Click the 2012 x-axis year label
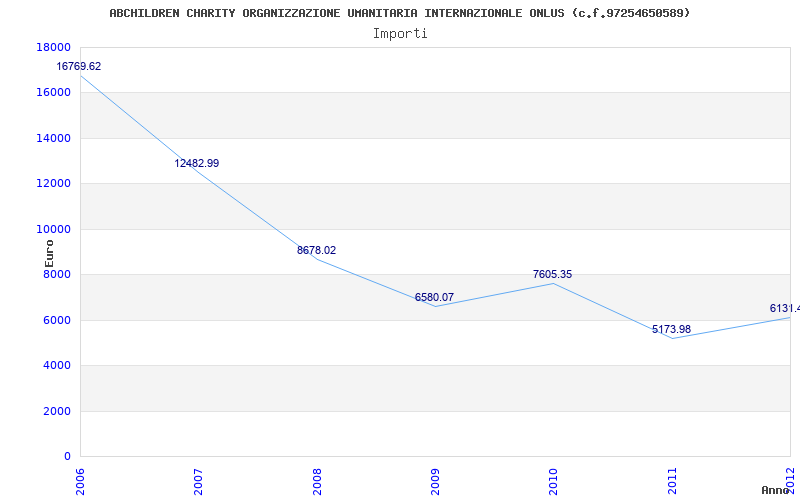The height and width of the screenshot is (500, 800). point(790,481)
